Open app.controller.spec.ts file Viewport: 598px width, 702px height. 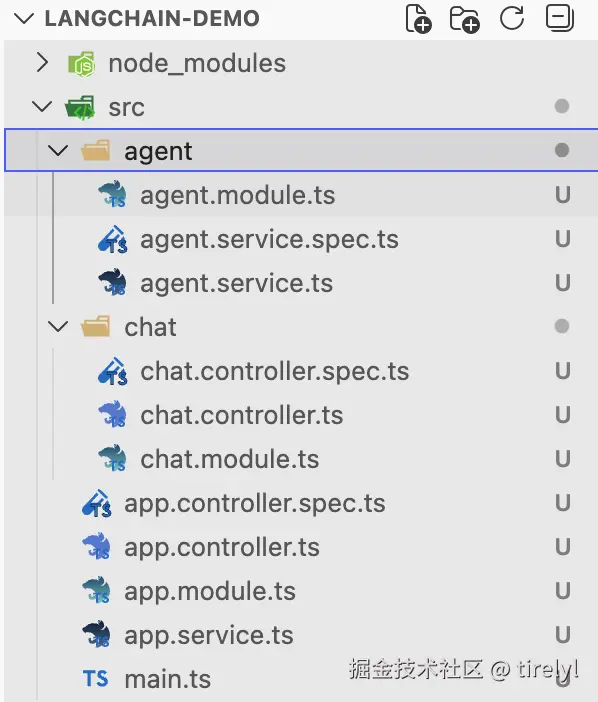click(301, 503)
